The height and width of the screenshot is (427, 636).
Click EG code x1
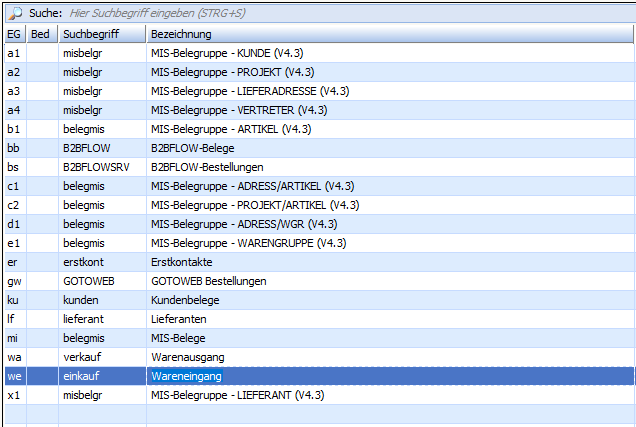tap(13, 395)
